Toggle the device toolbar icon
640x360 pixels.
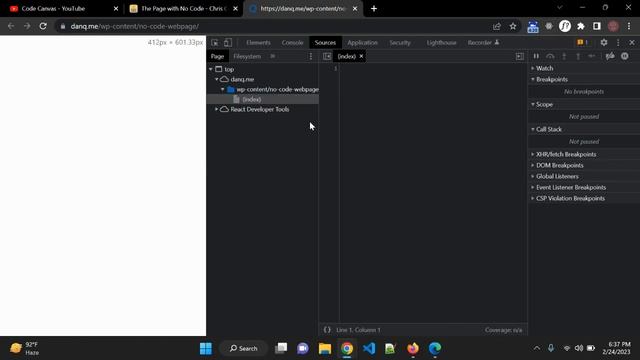(x=228, y=42)
